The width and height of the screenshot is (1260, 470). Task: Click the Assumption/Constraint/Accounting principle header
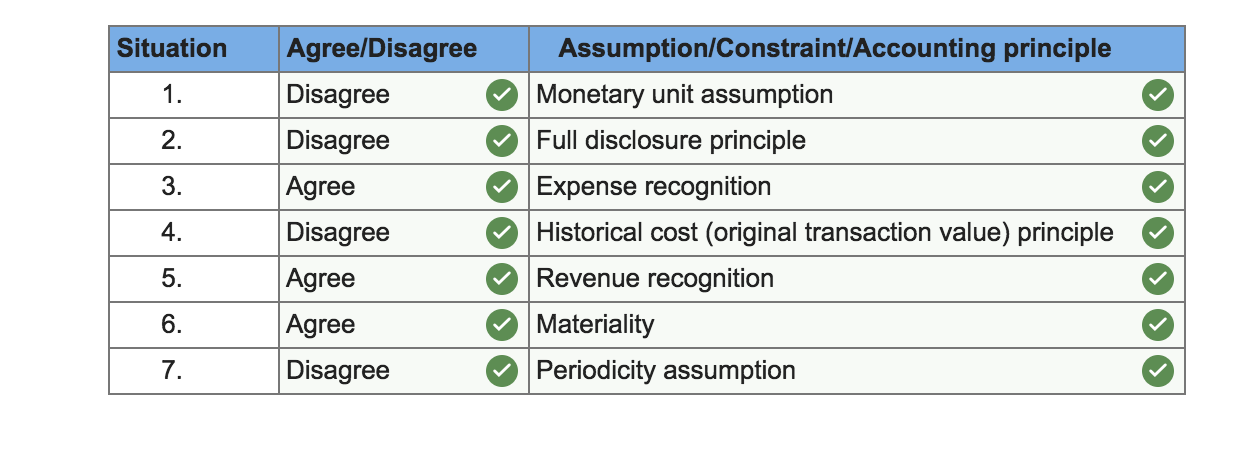[x=834, y=49]
